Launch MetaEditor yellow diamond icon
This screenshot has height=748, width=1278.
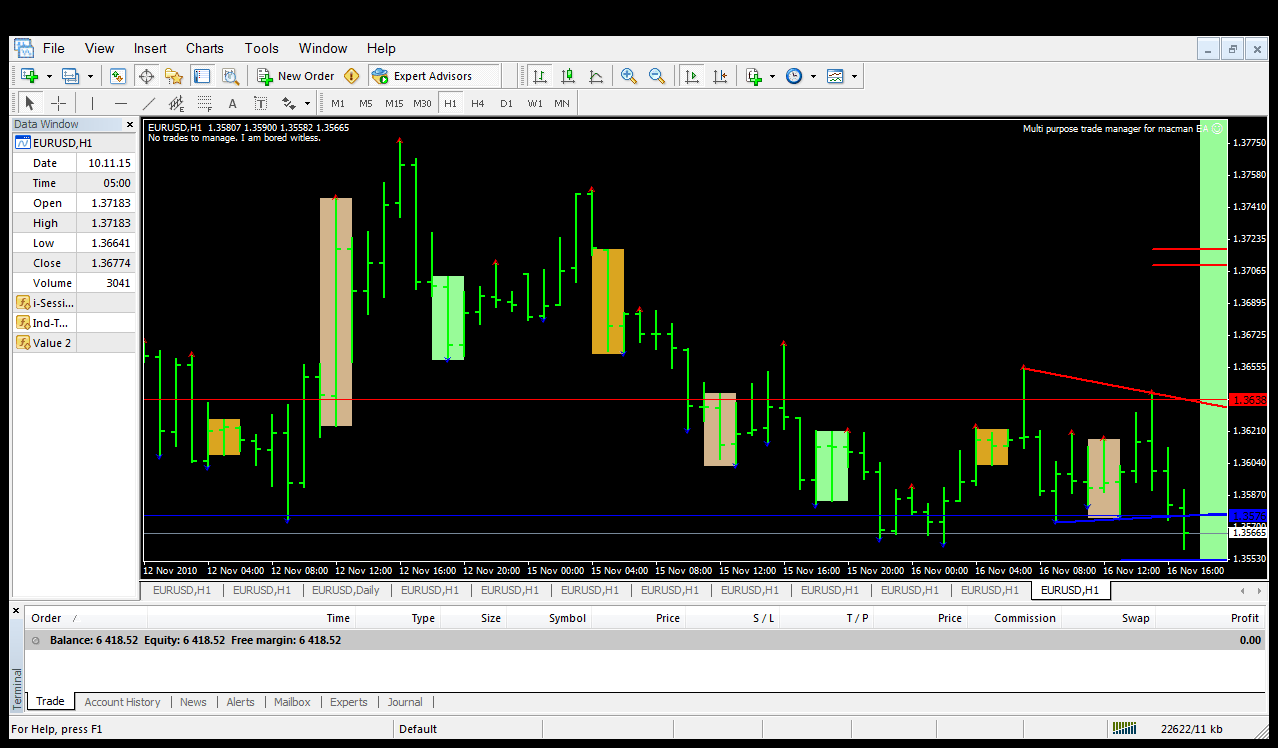click(x=352, y=76)
